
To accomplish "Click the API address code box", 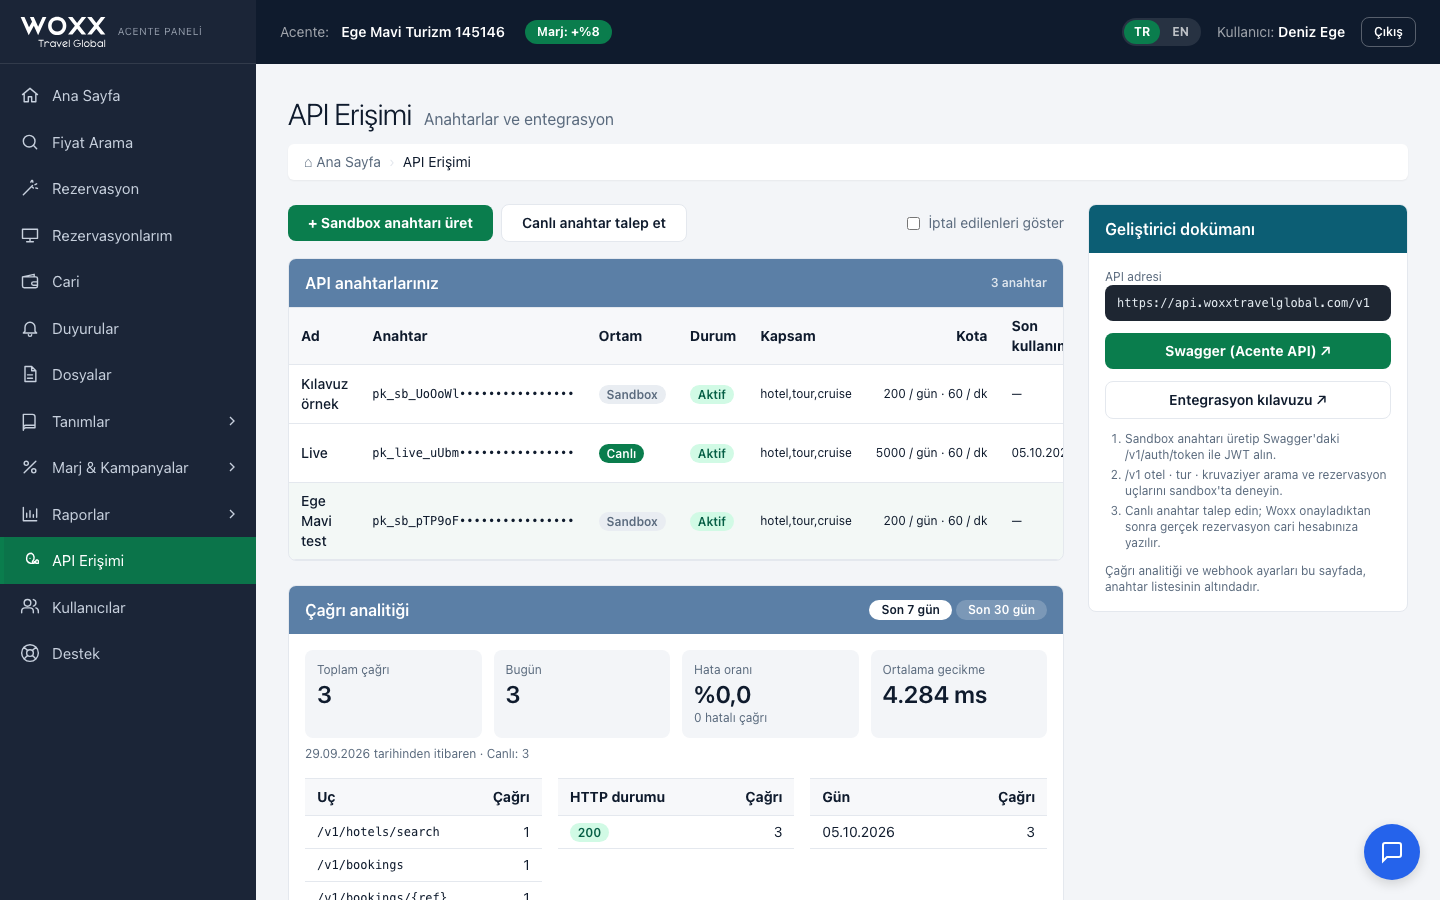I will pyautogui.click(x=1248, y=303).
